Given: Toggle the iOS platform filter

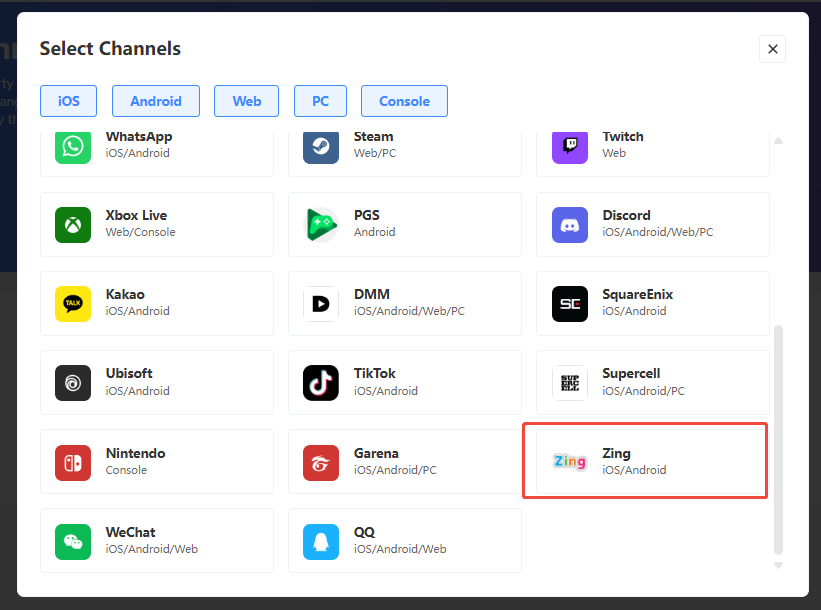Looking at the screenshot, I should click(69, 101).
